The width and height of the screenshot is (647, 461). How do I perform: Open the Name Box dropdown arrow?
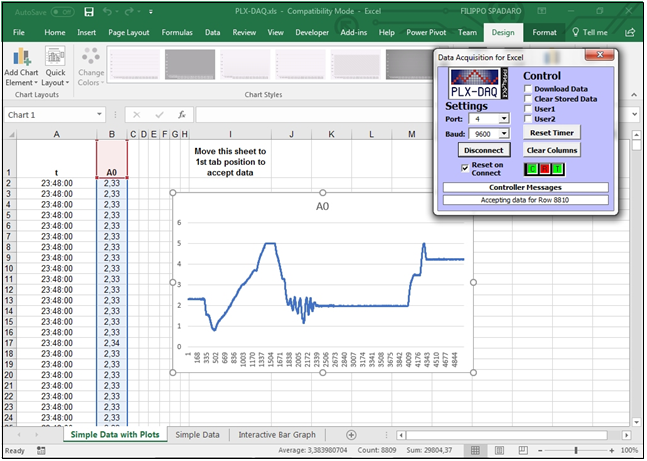point(99,114)
